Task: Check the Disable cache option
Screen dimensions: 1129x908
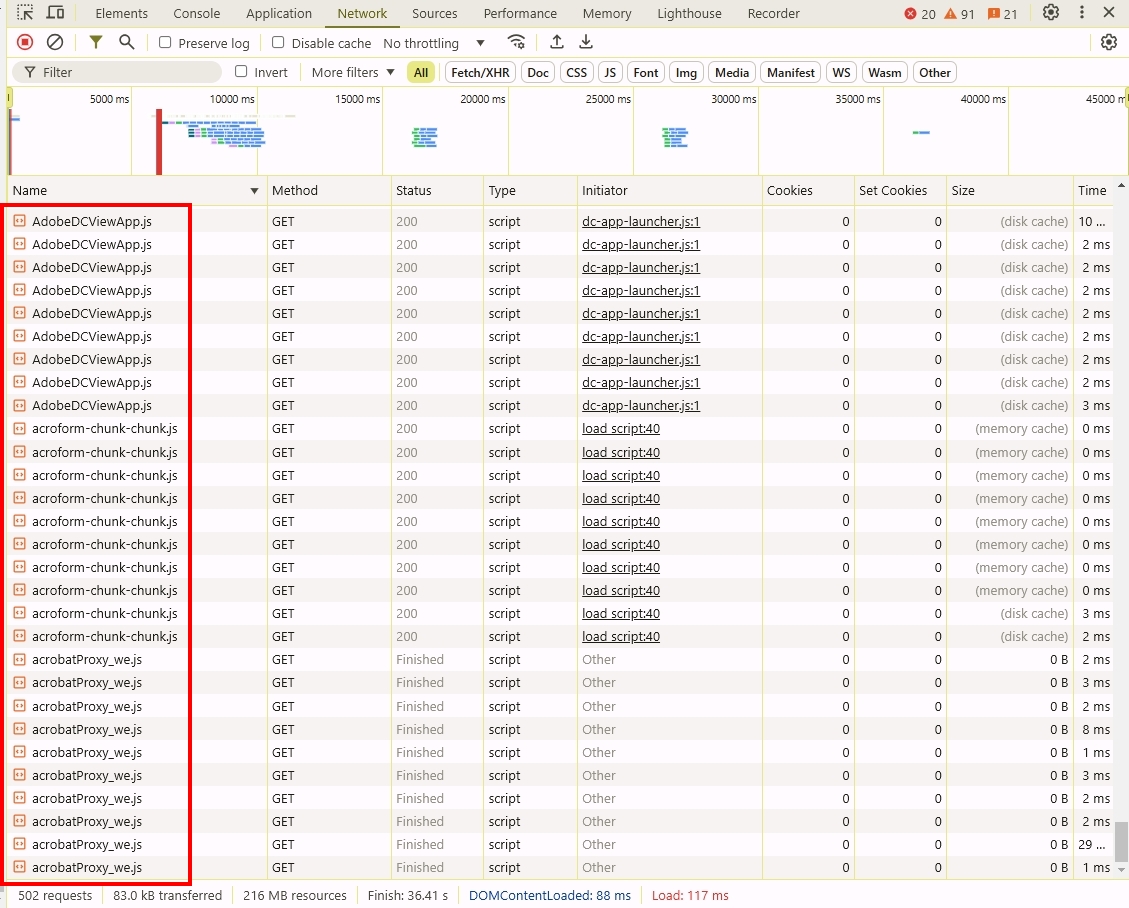Action: (278, 43)
